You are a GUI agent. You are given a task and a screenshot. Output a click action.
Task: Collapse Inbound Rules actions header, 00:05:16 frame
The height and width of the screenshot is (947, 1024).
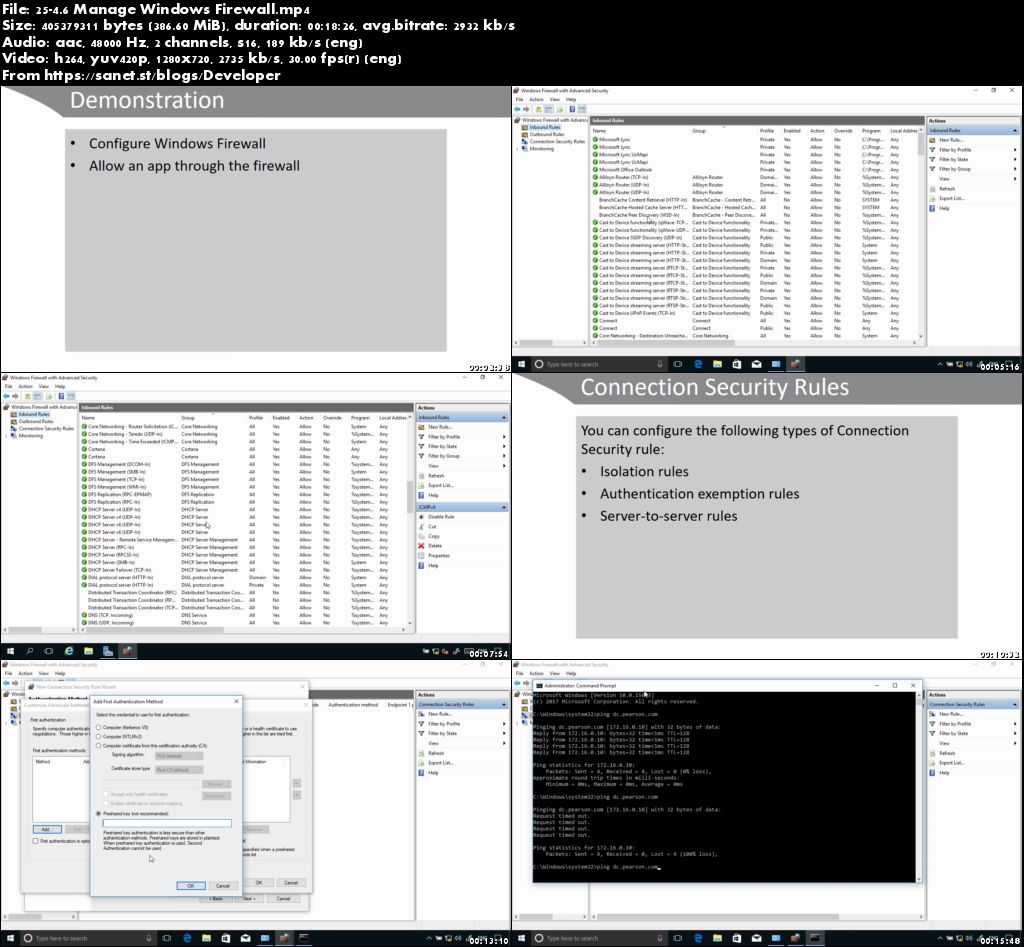1015,131
